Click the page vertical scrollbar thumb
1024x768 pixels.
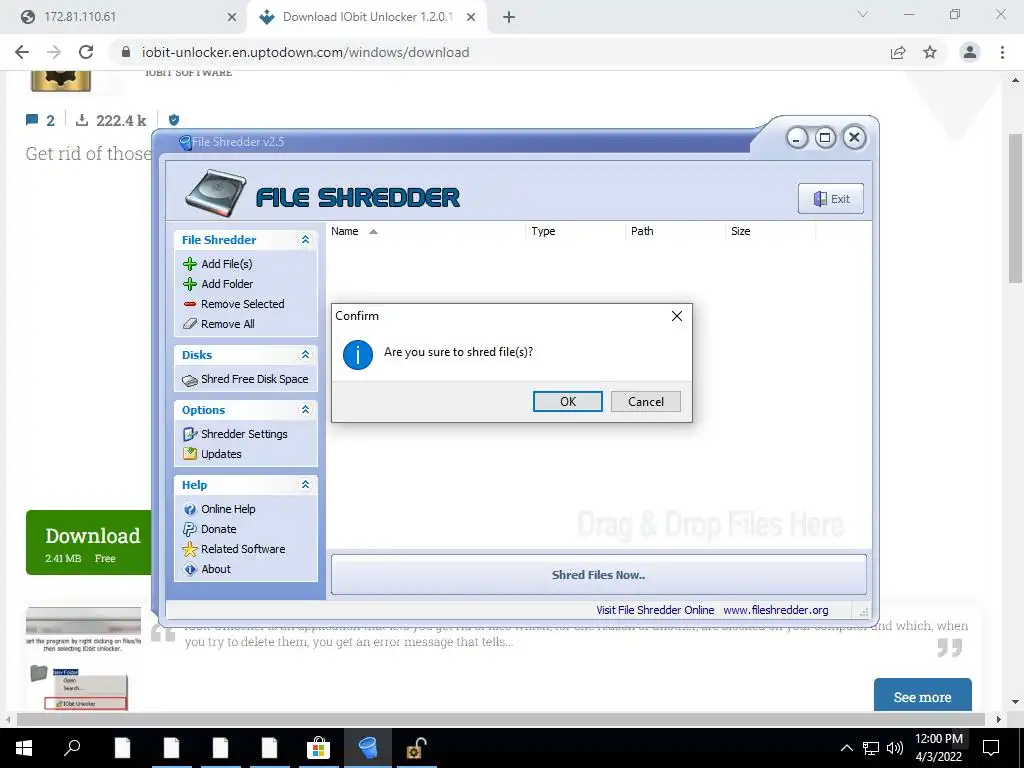(1015, 208)
